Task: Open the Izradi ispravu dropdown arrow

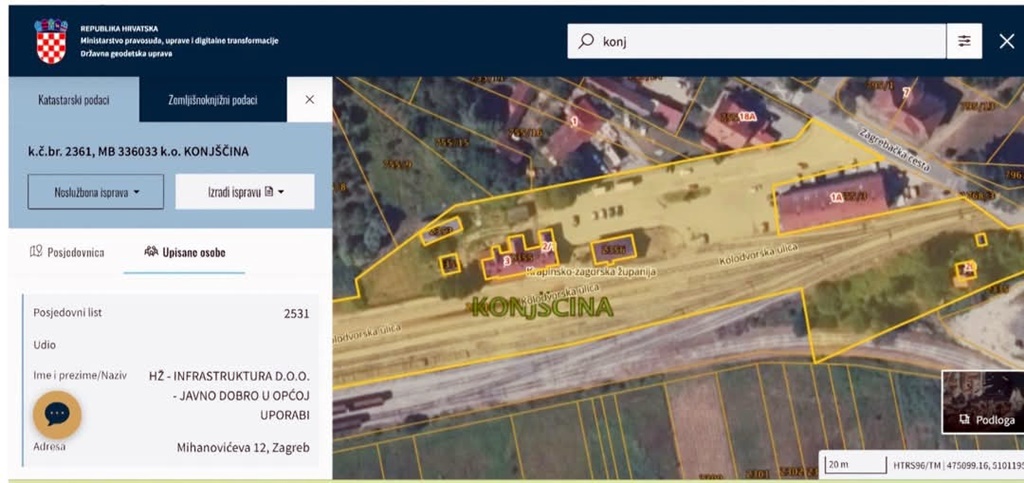Action: click(x=282, y=192)
